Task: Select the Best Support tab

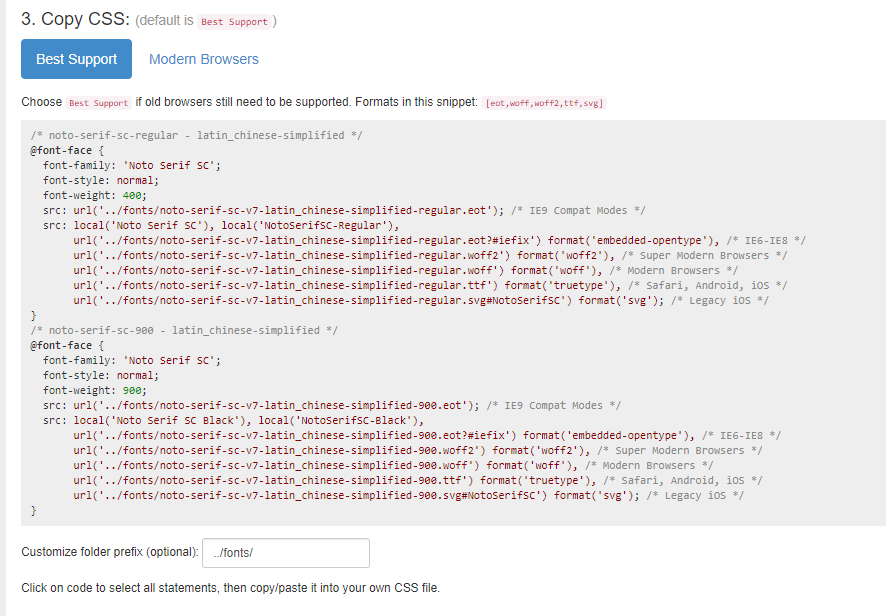Action: pyautogui.click(x=76, y=59)
